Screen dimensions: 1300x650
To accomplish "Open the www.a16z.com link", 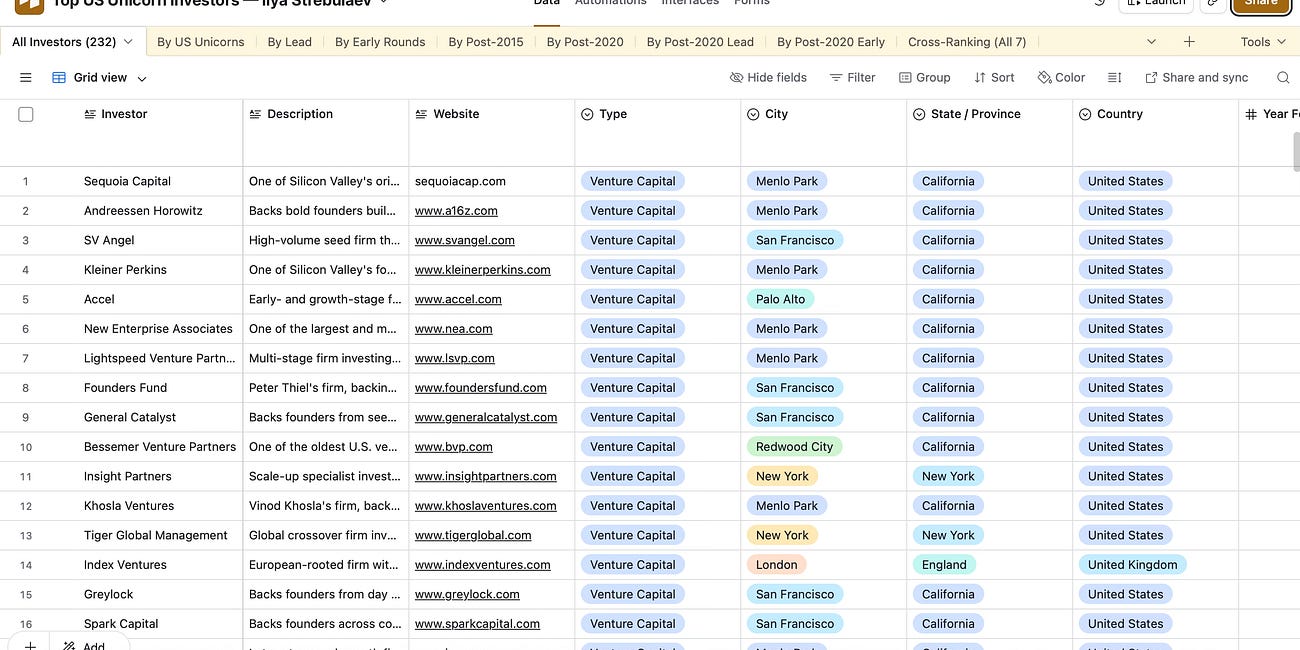I will pyautogui.click(x=456, y=211).
